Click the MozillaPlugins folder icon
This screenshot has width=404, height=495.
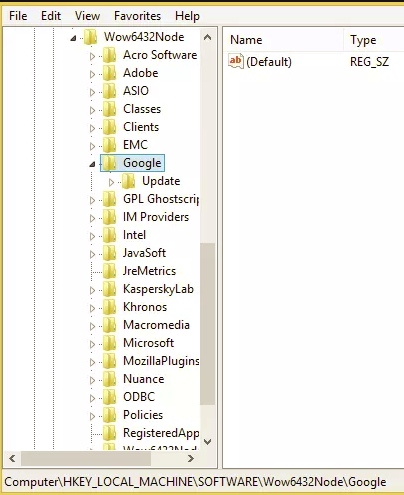pyautogui.click(x=109, y=361)
